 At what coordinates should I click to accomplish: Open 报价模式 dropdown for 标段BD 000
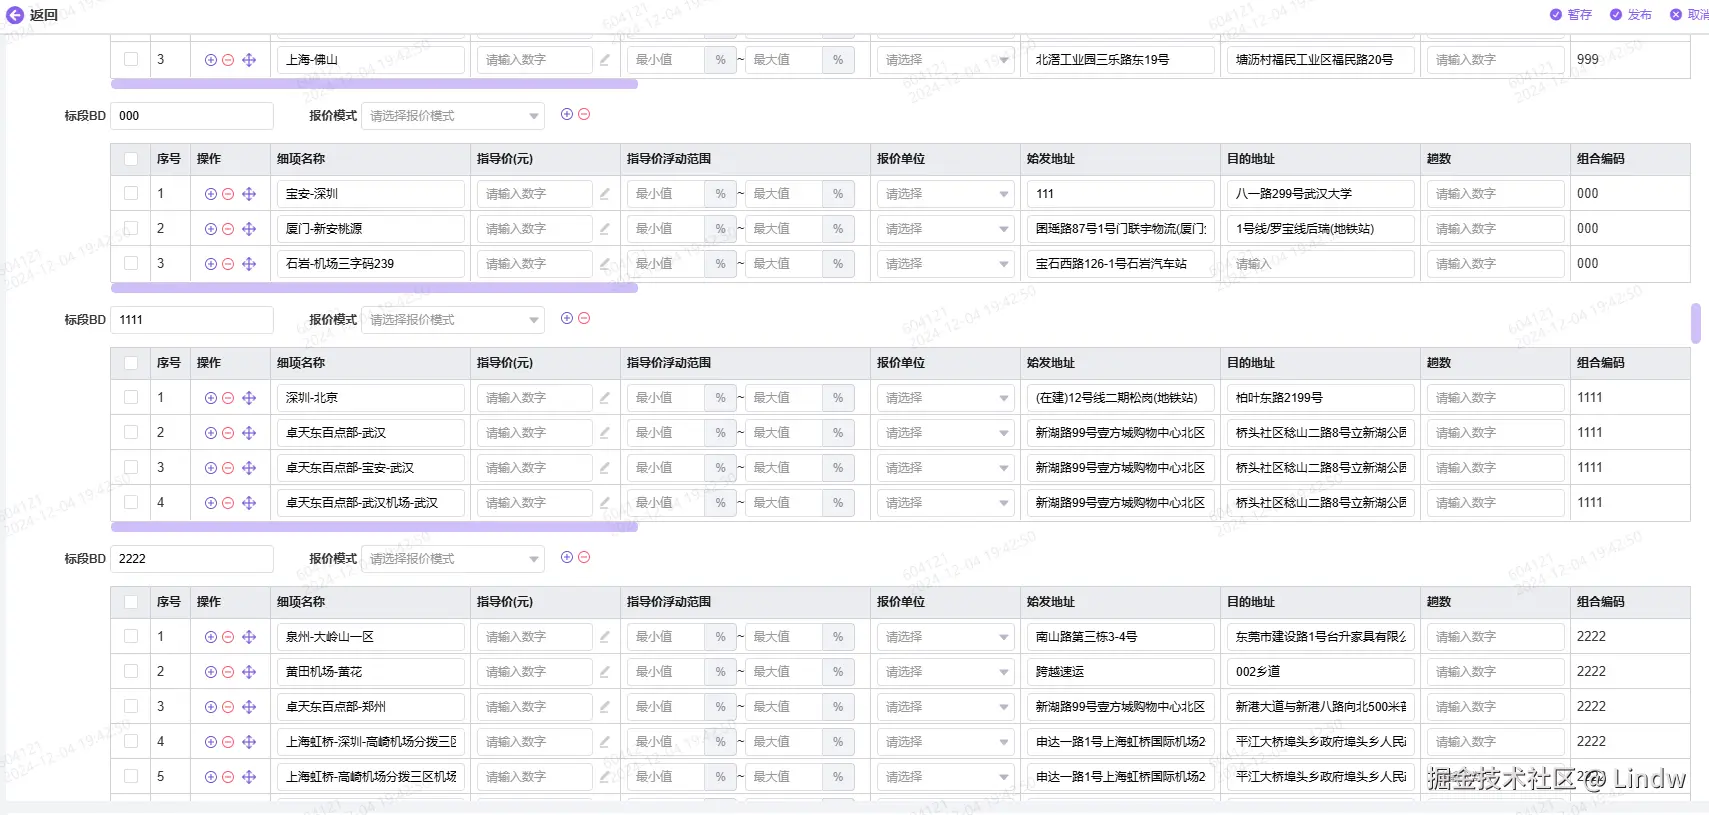[x=453, y=116]
